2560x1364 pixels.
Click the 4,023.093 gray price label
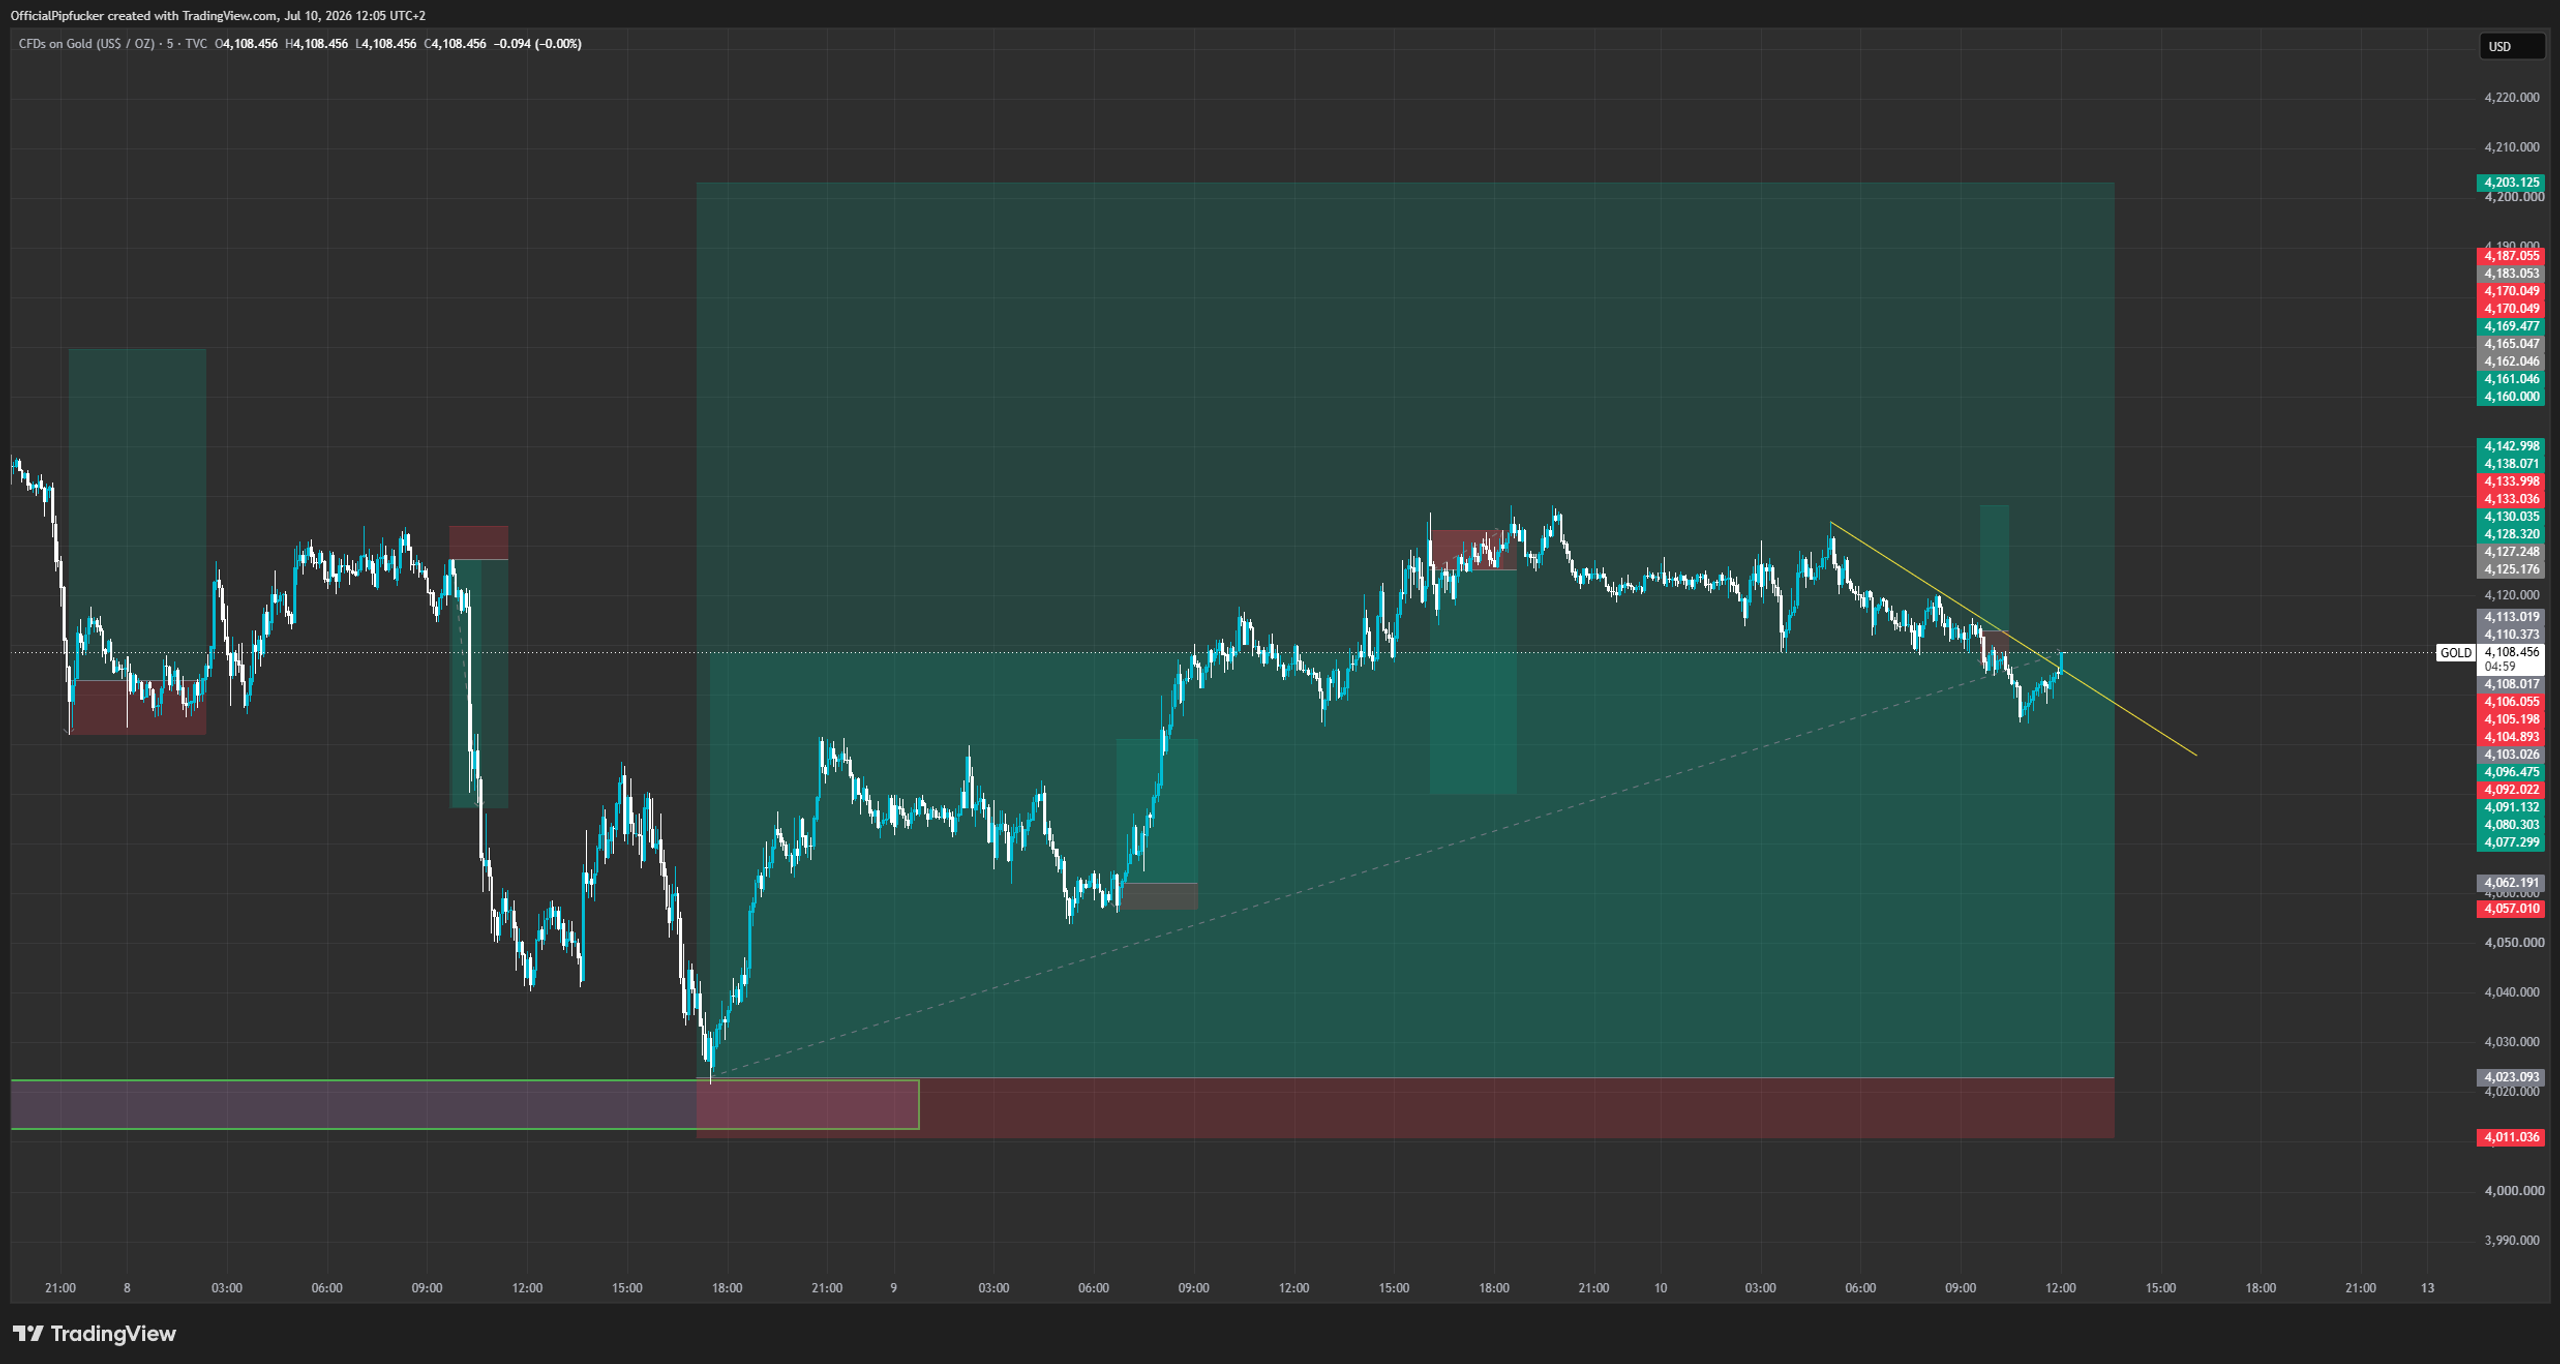pos(2511,1078)
